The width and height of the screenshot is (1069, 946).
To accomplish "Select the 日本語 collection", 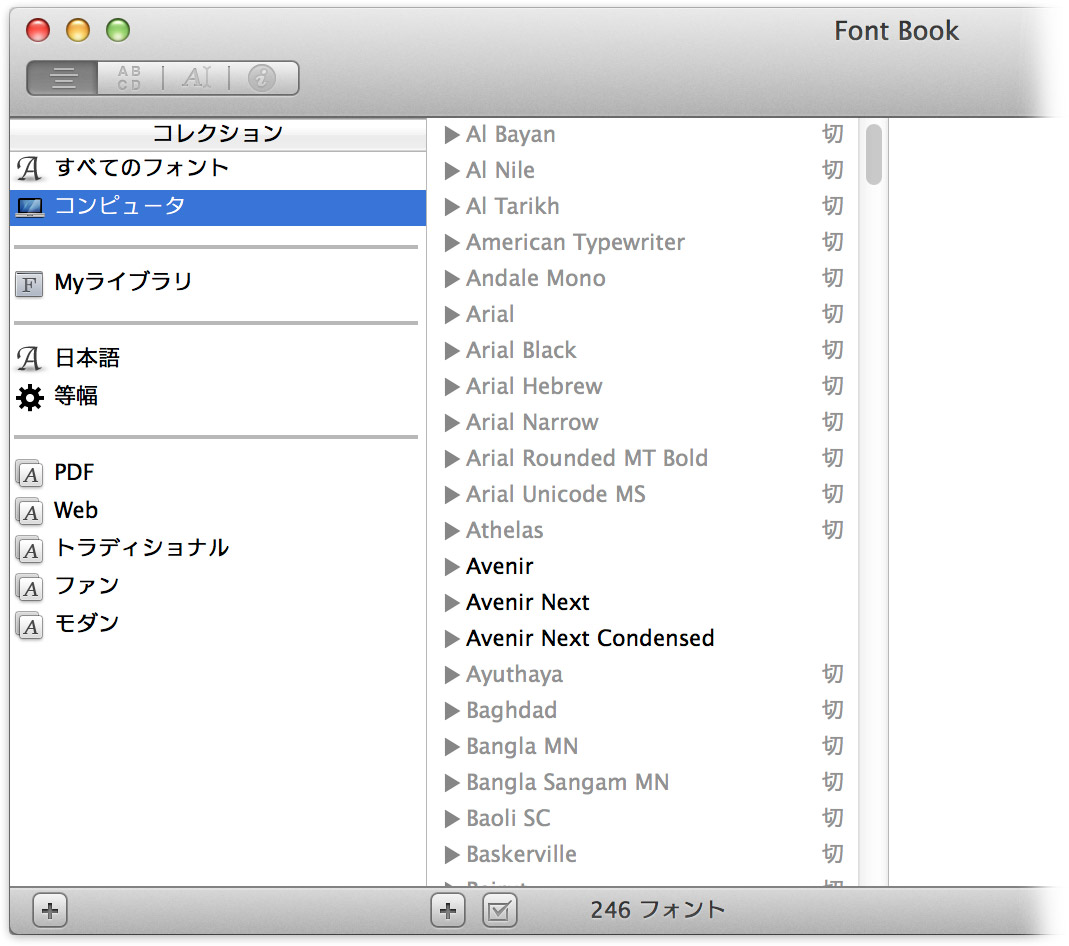I will 218,358.
